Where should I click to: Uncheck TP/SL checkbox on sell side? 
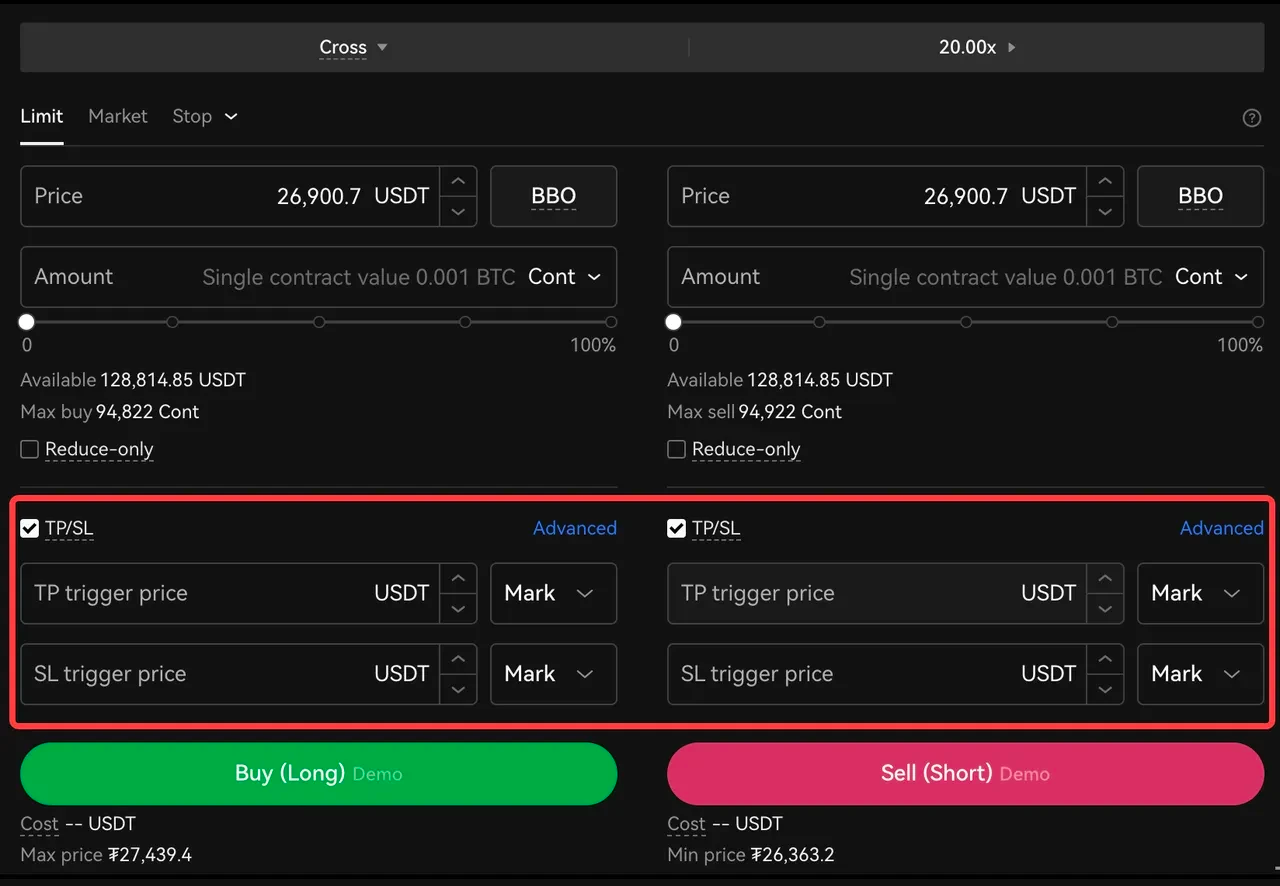[x=677, y=528]
